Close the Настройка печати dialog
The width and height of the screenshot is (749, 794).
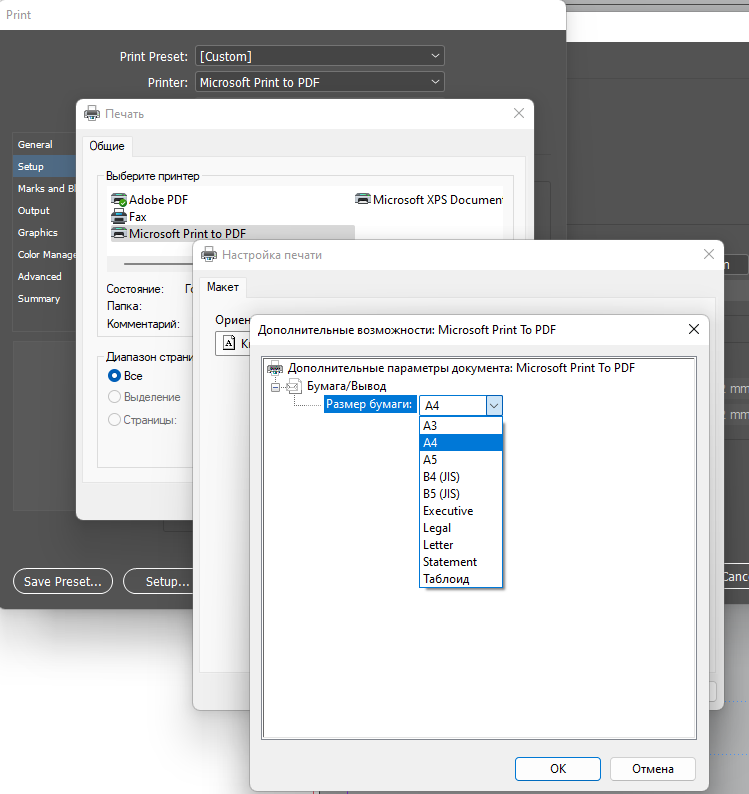pyautogui.click(x=709, y=254)
